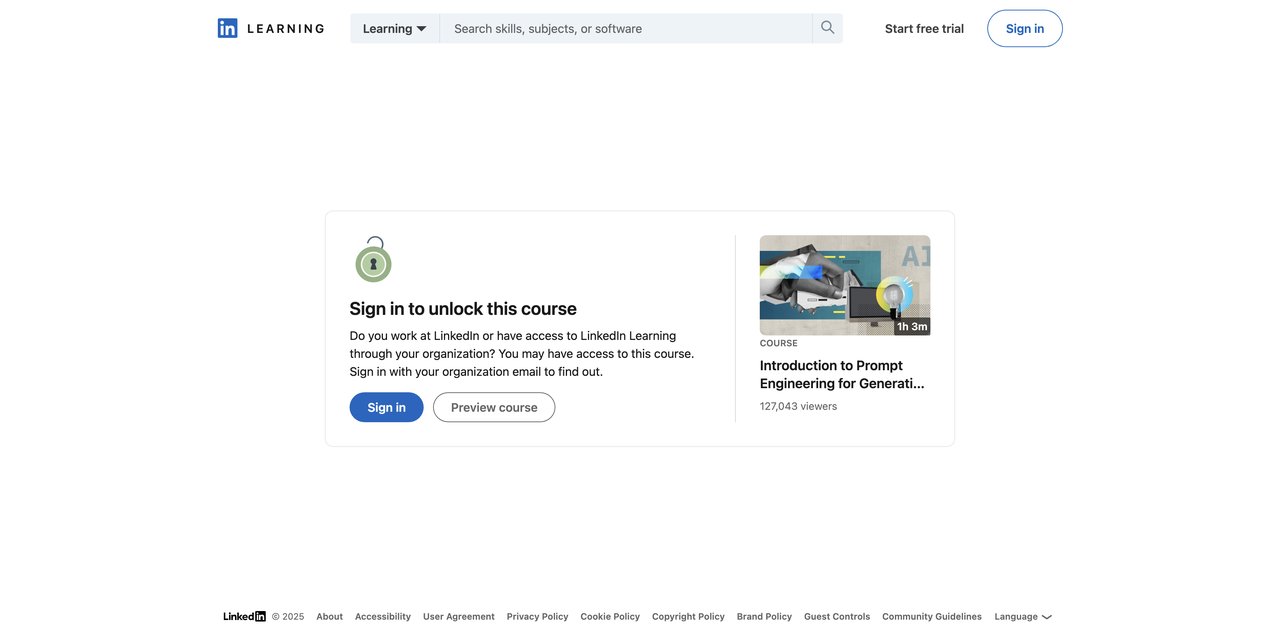View the Cookie Policy page
This screenshot has width=1280, height=632.
pyautogui.click(x=610, y=617)
